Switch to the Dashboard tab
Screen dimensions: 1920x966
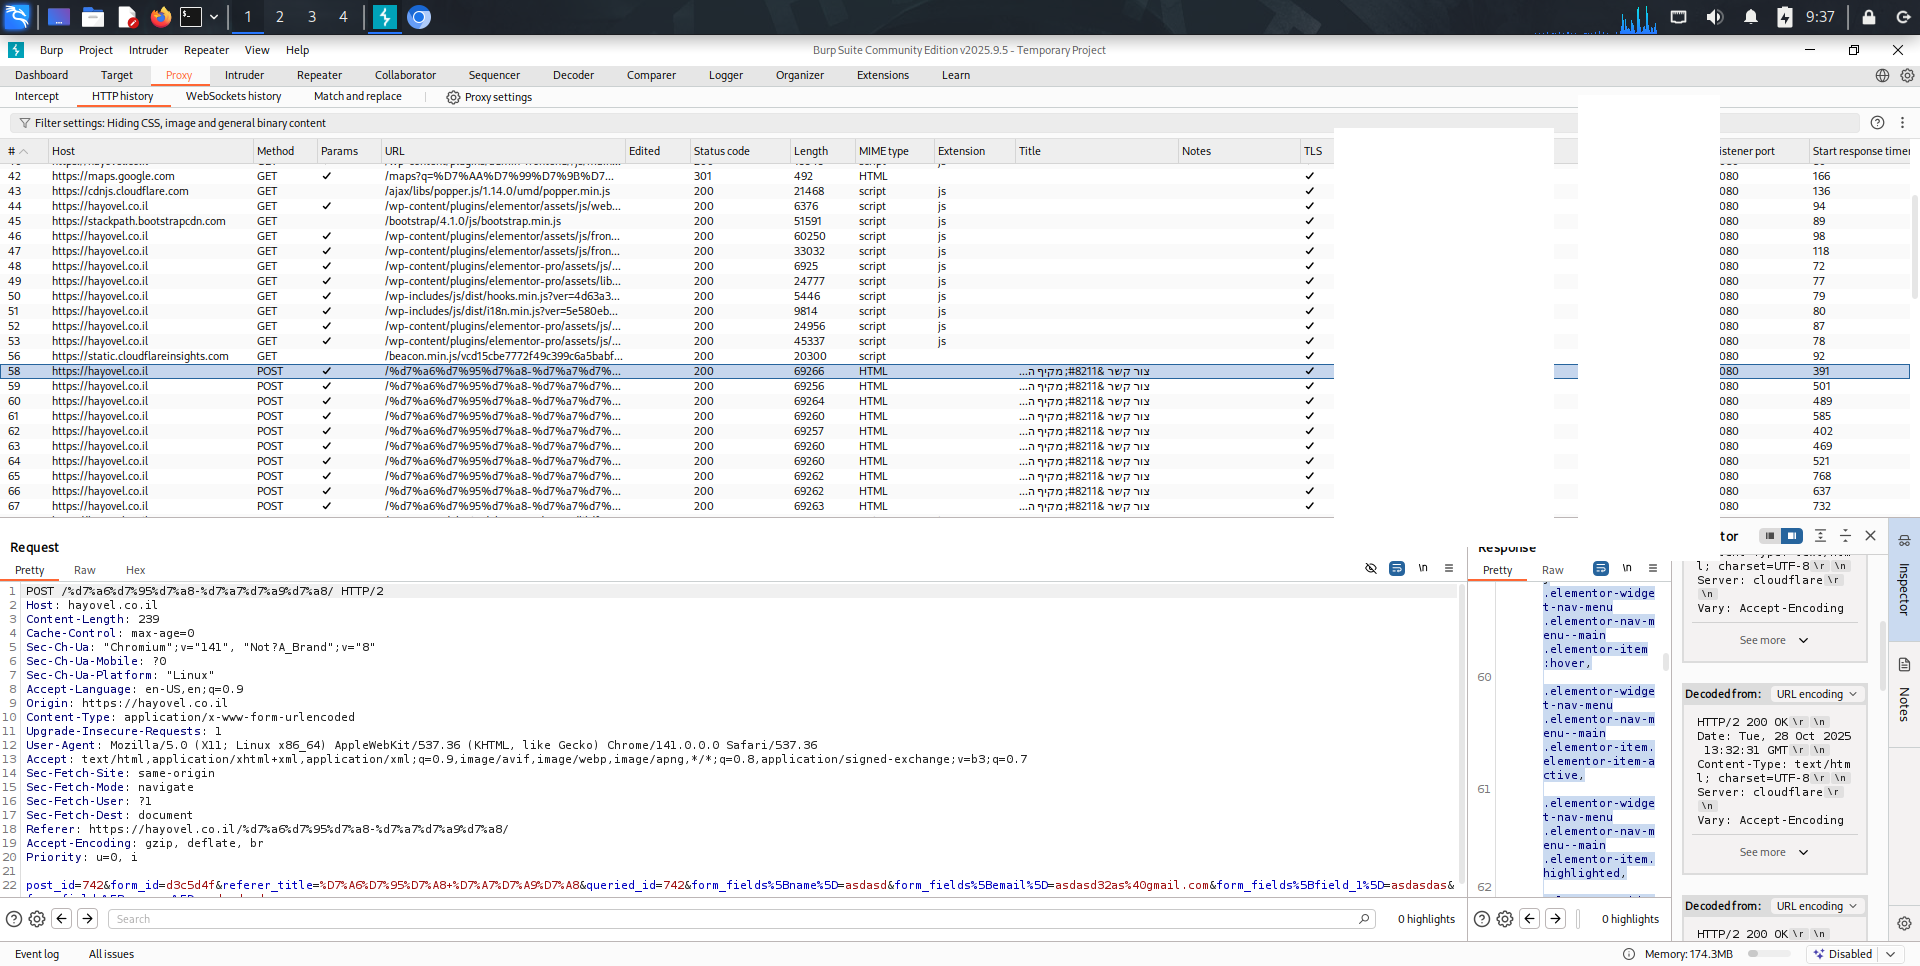pos(42,75)
